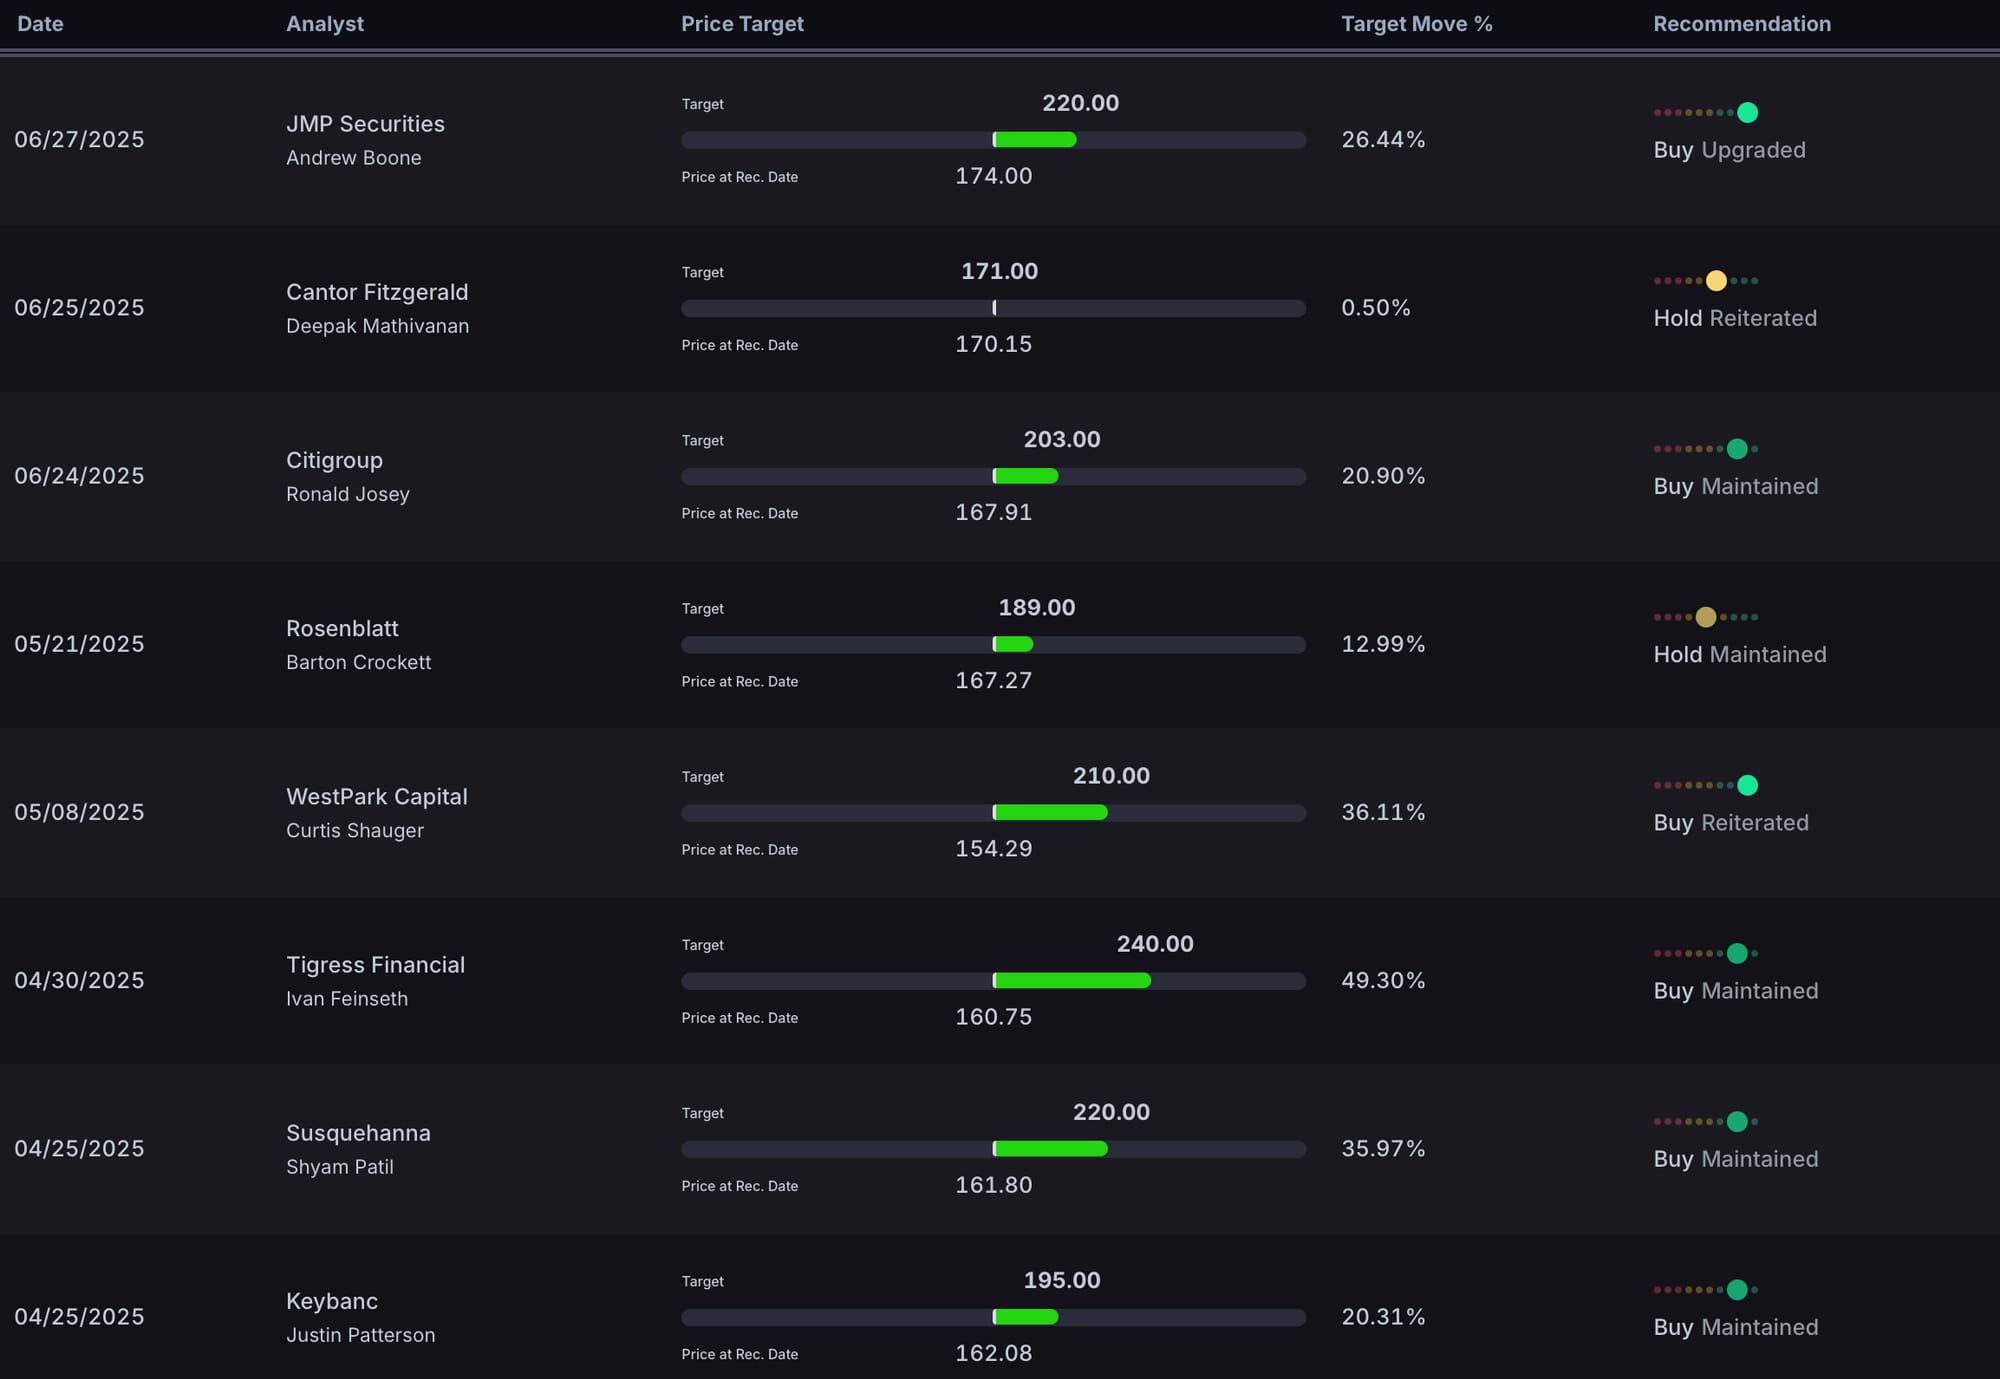Select the 05/08/2025 date cell
Image resolution: width=2000 pixels, height=1379 pixels.
coord(79,812)
